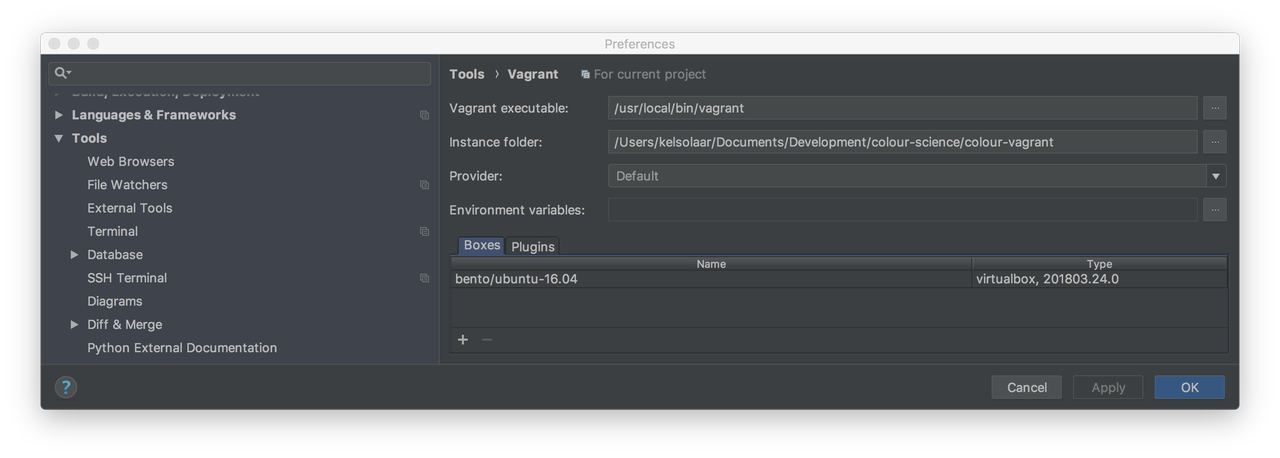Switch to the Boxes tab
This screenshot has height=458, width=1280.
point(482,245)
